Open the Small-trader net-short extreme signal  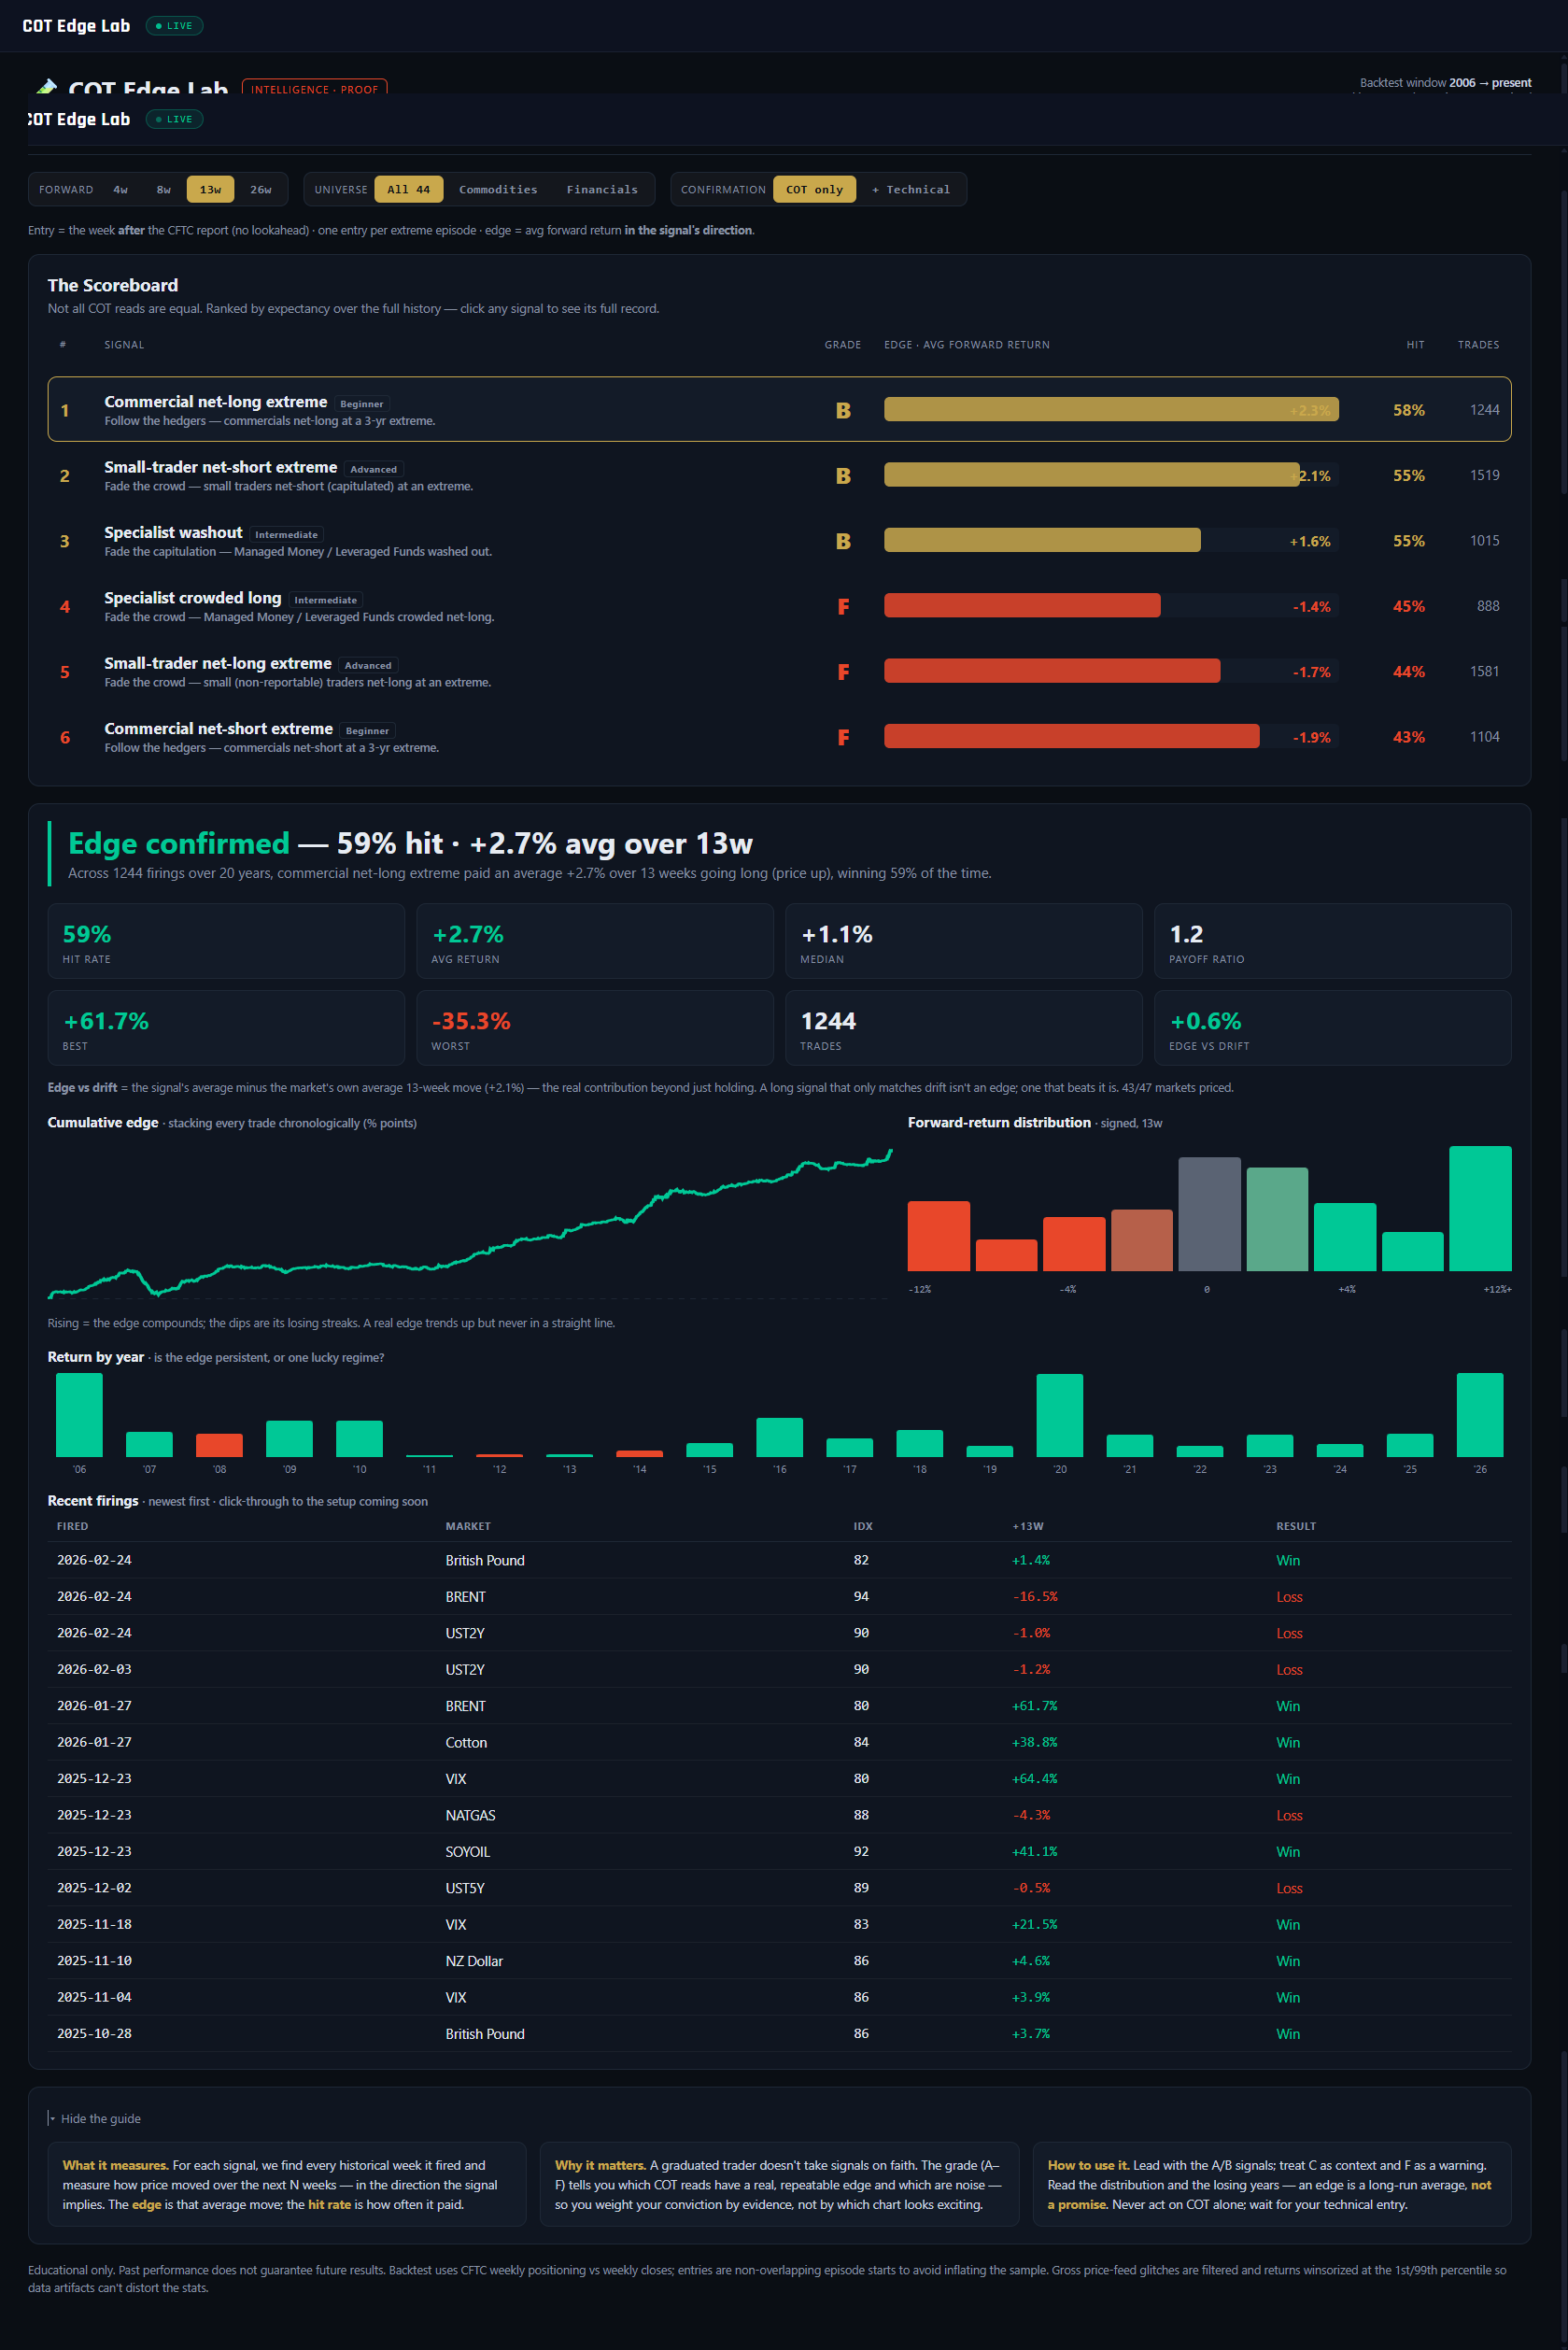(779, 475)
